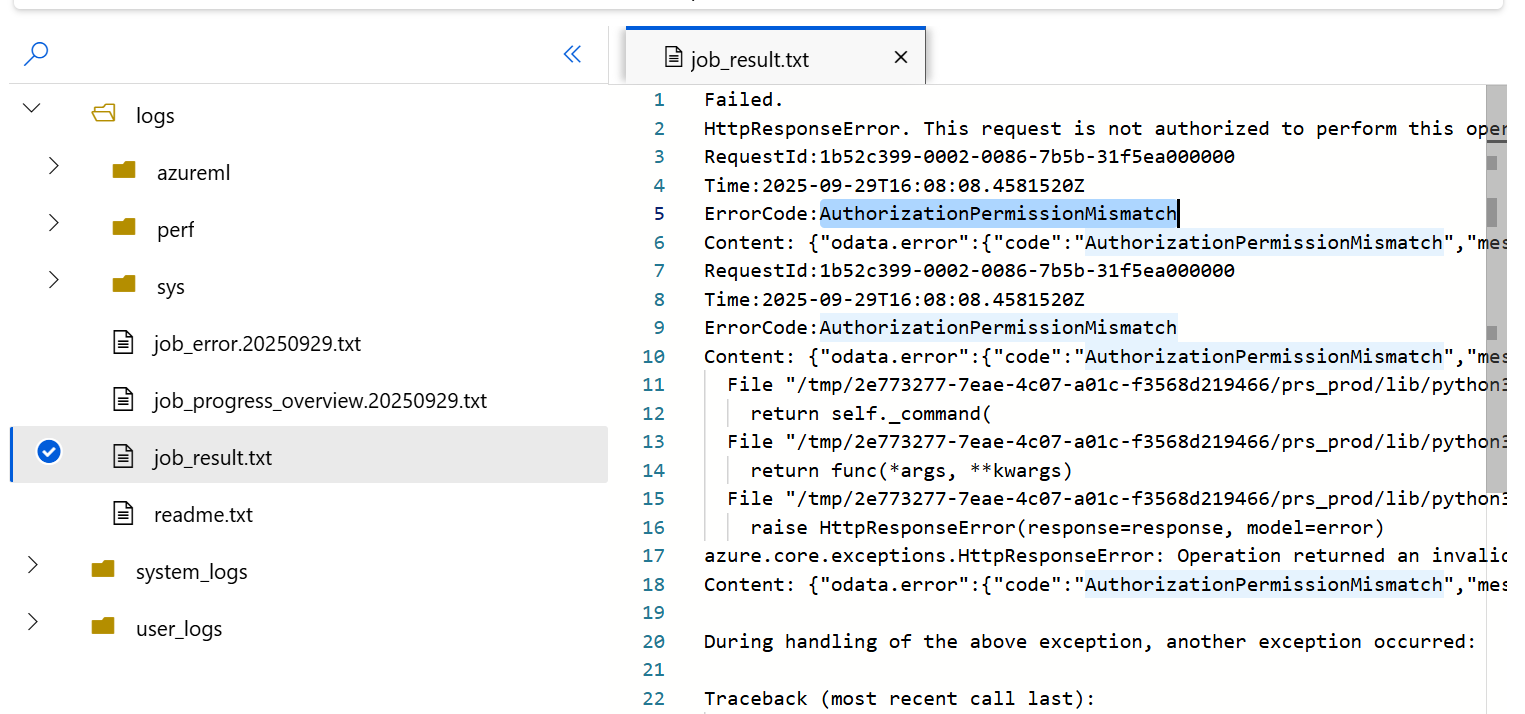This screenshot has width=1525, height=714.
Task: Open job_progress_overview.20250929.txt file
Action: point(320,401)
